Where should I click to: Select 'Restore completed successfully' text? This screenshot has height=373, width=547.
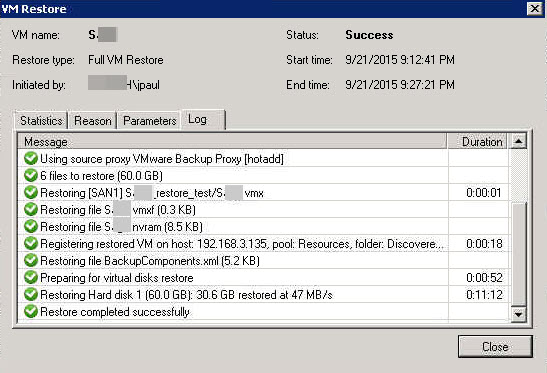pos(115,312)
